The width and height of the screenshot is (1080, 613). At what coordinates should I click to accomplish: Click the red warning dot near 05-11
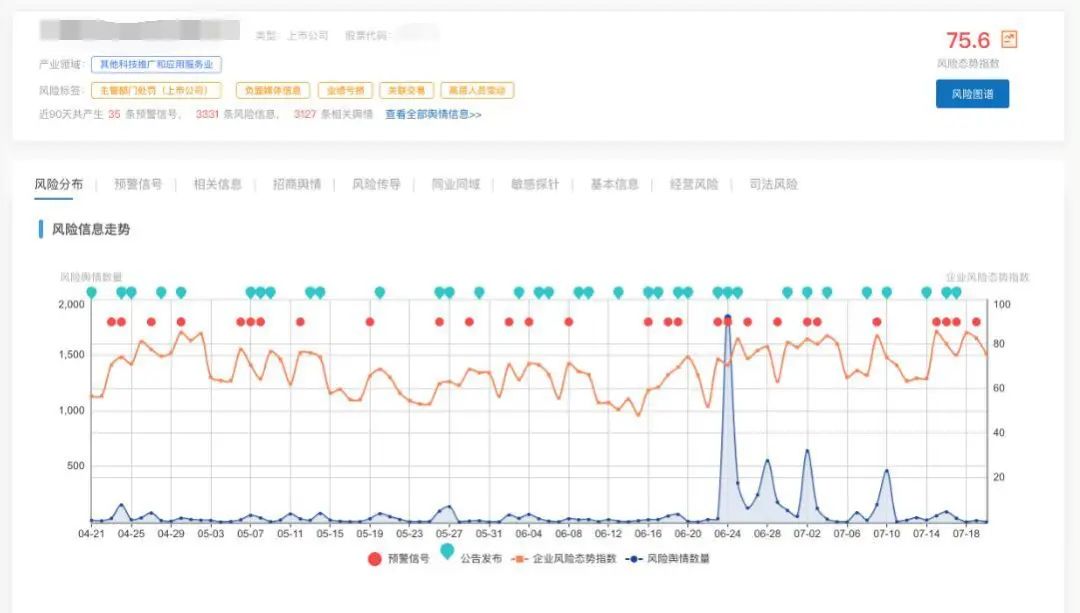pos(300,322)
